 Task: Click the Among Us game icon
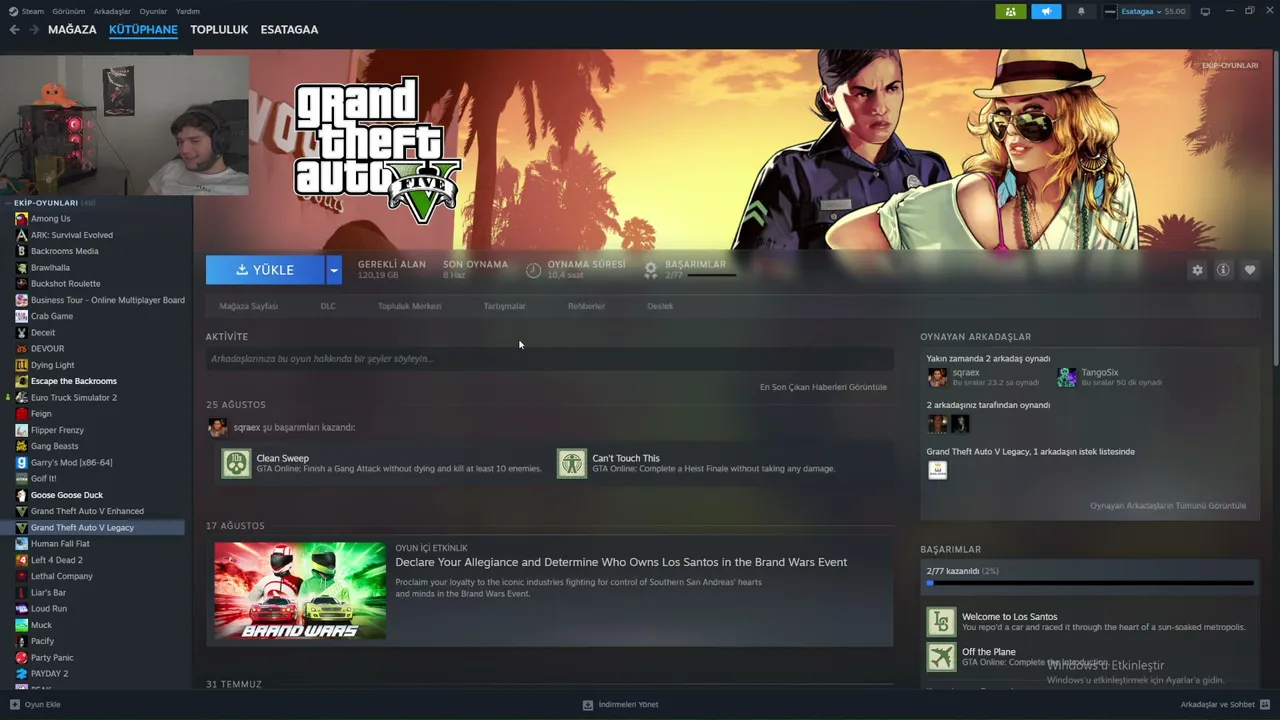tap(21, 219)
